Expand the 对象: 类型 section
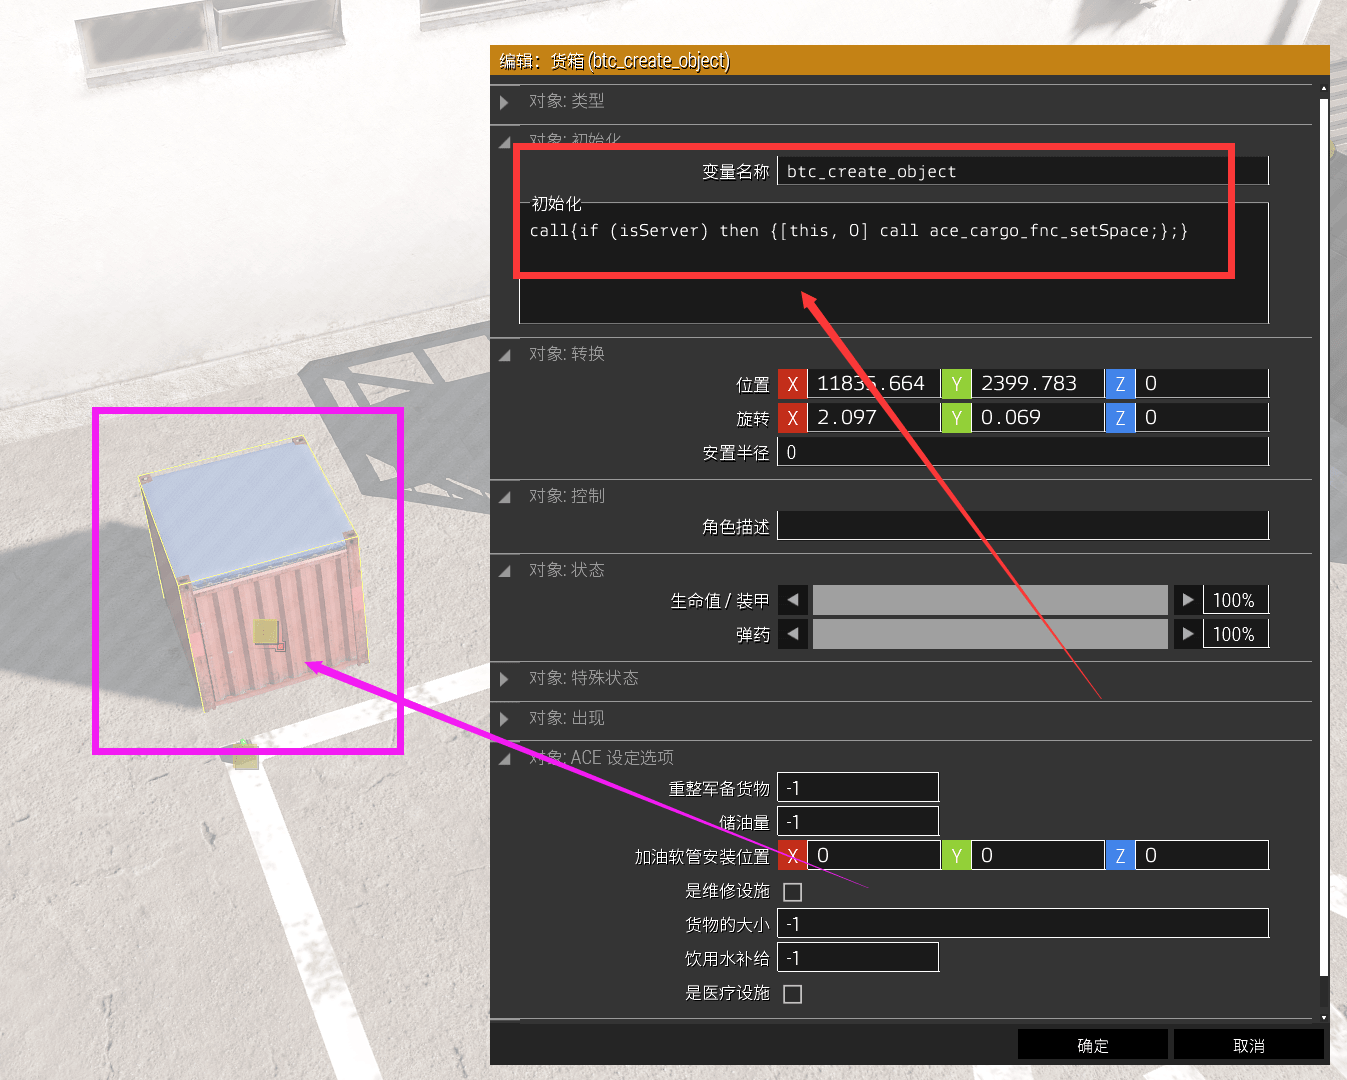Image resolution: width=1347 pixels, height=1080 pixels. pyautogui.click(x=505, y=101)
